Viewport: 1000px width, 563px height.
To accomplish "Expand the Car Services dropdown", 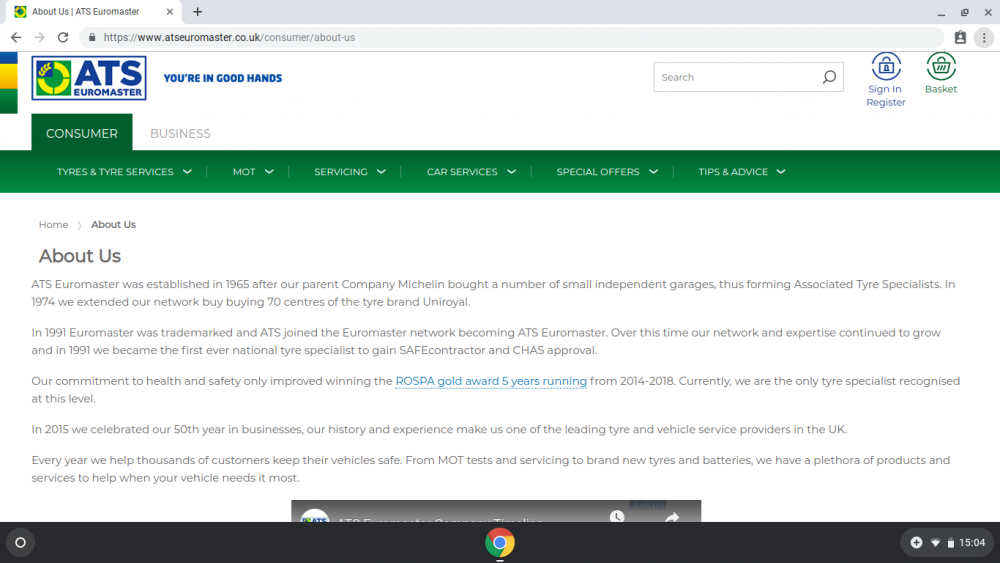I will click(x=471, y=172).
